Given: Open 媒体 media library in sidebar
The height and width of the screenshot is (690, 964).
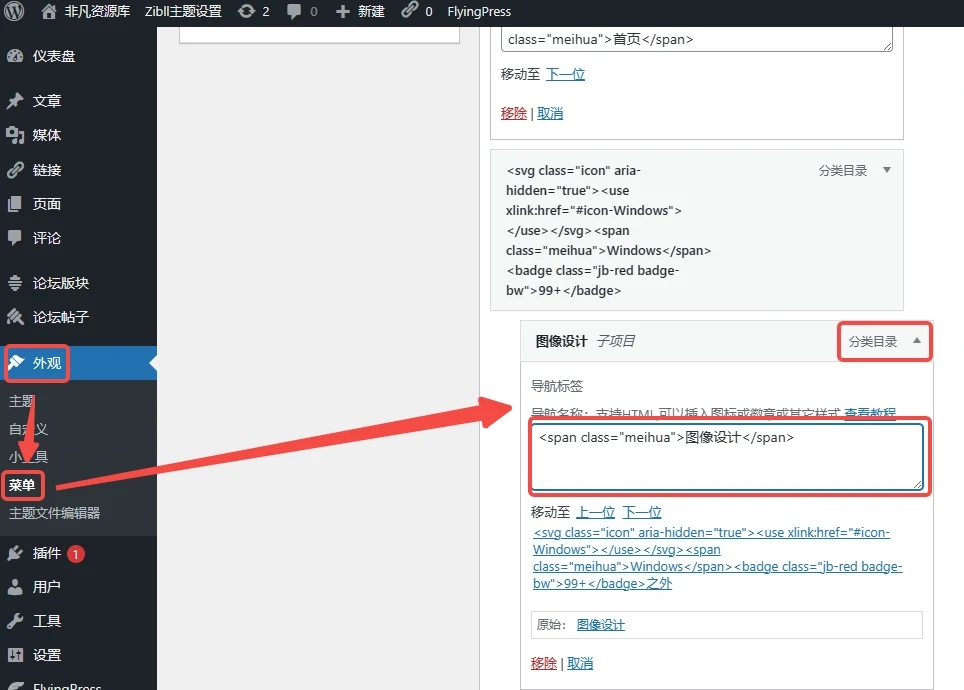Looking at the screenshot, I should tap(46, 135).
